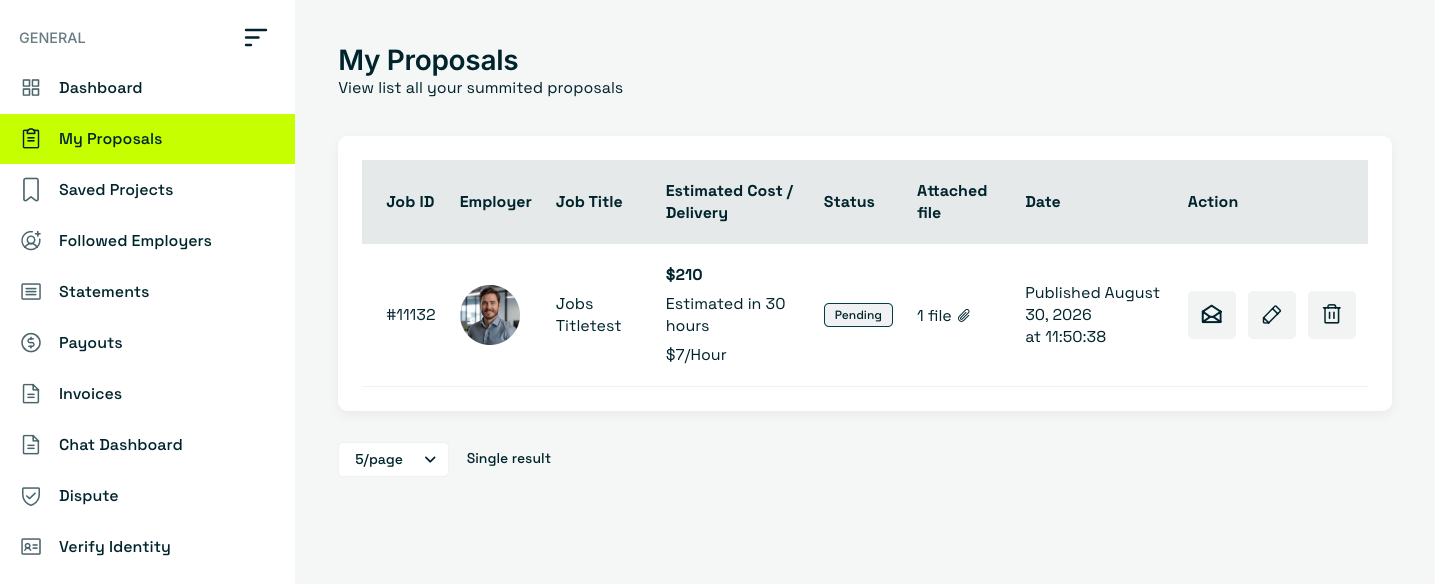
Task: Click the Dashboard grid icon in sidebar
Action: click(31, 88)
